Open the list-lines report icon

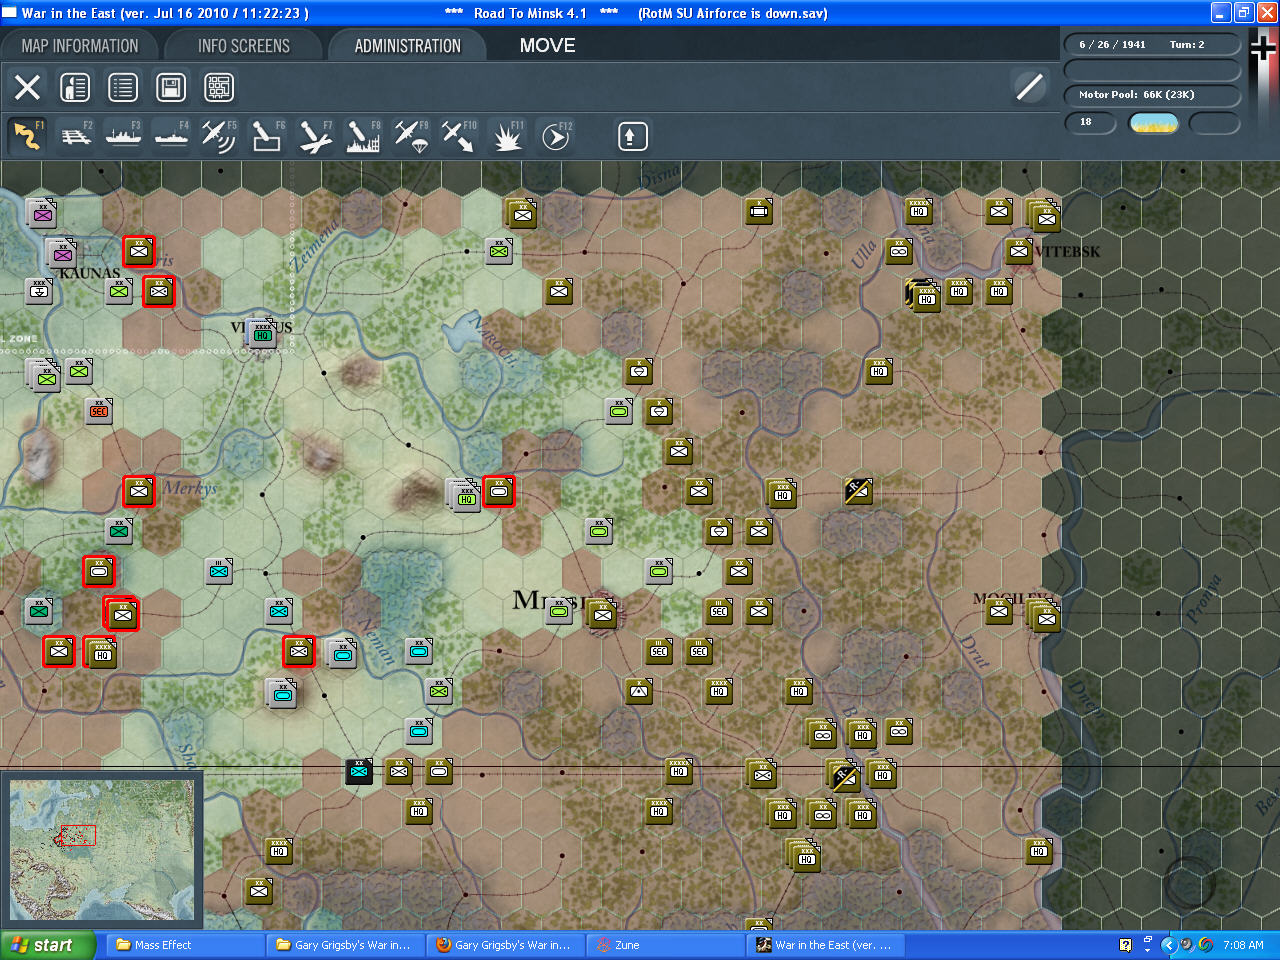pyautogui.click(x=123, y=87)
